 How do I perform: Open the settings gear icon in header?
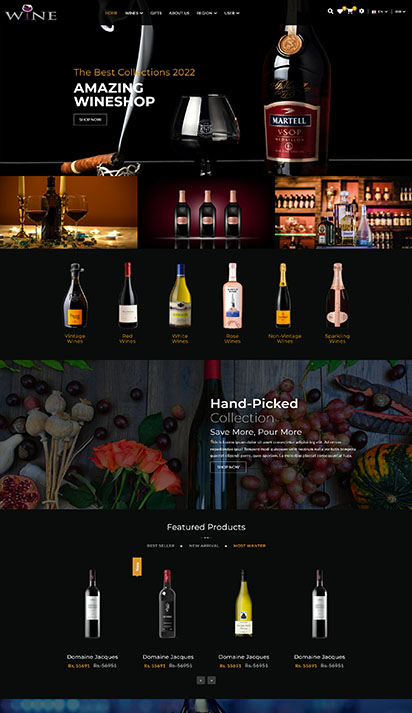pyautogui.click(x=362, y=11)
